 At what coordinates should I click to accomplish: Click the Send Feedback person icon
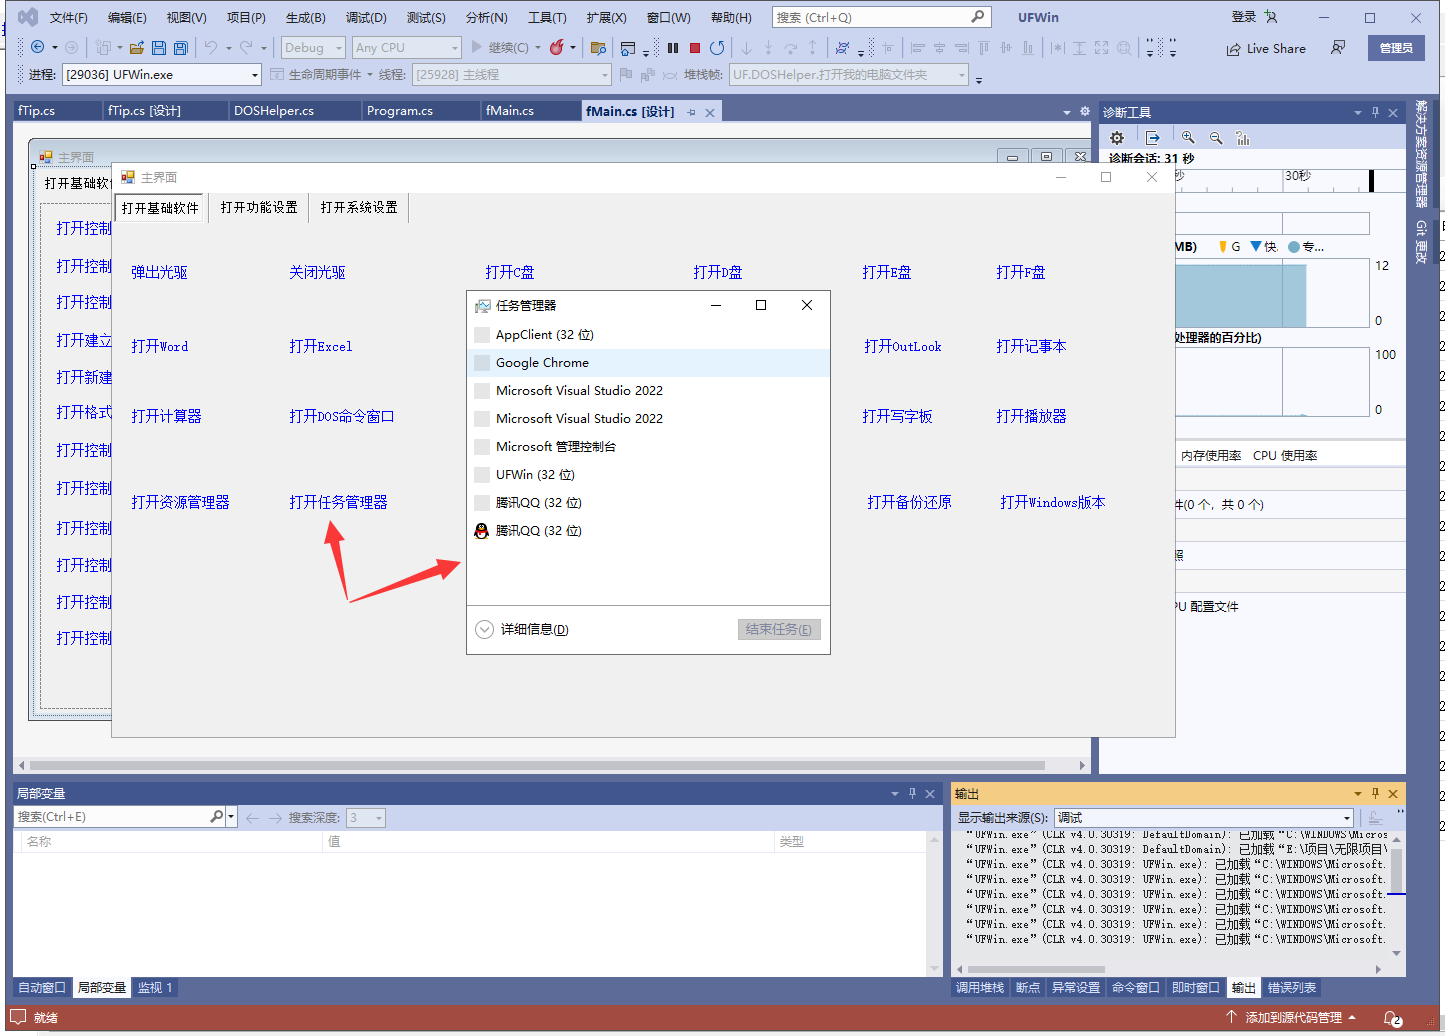1338,47
